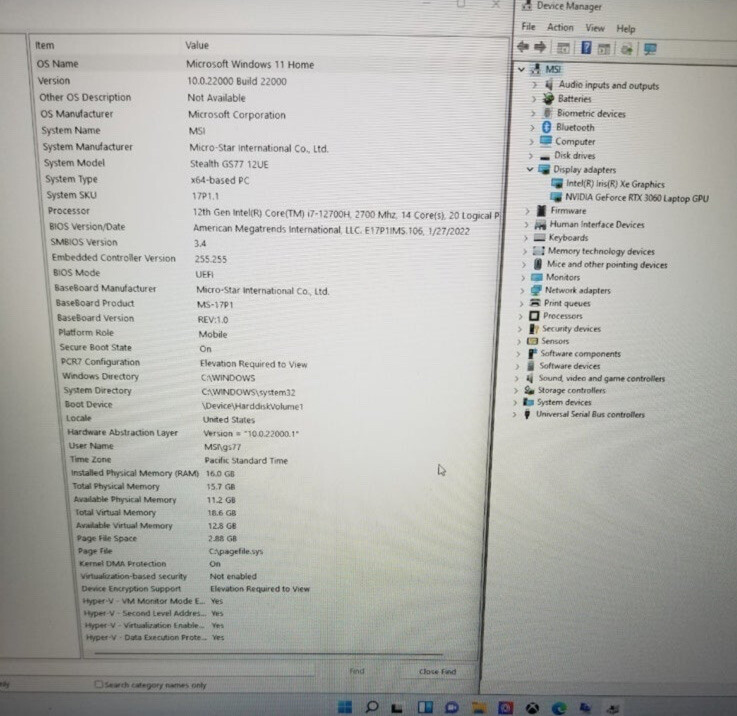
Task: Select the OS Name row
Action: click(270, 64)
